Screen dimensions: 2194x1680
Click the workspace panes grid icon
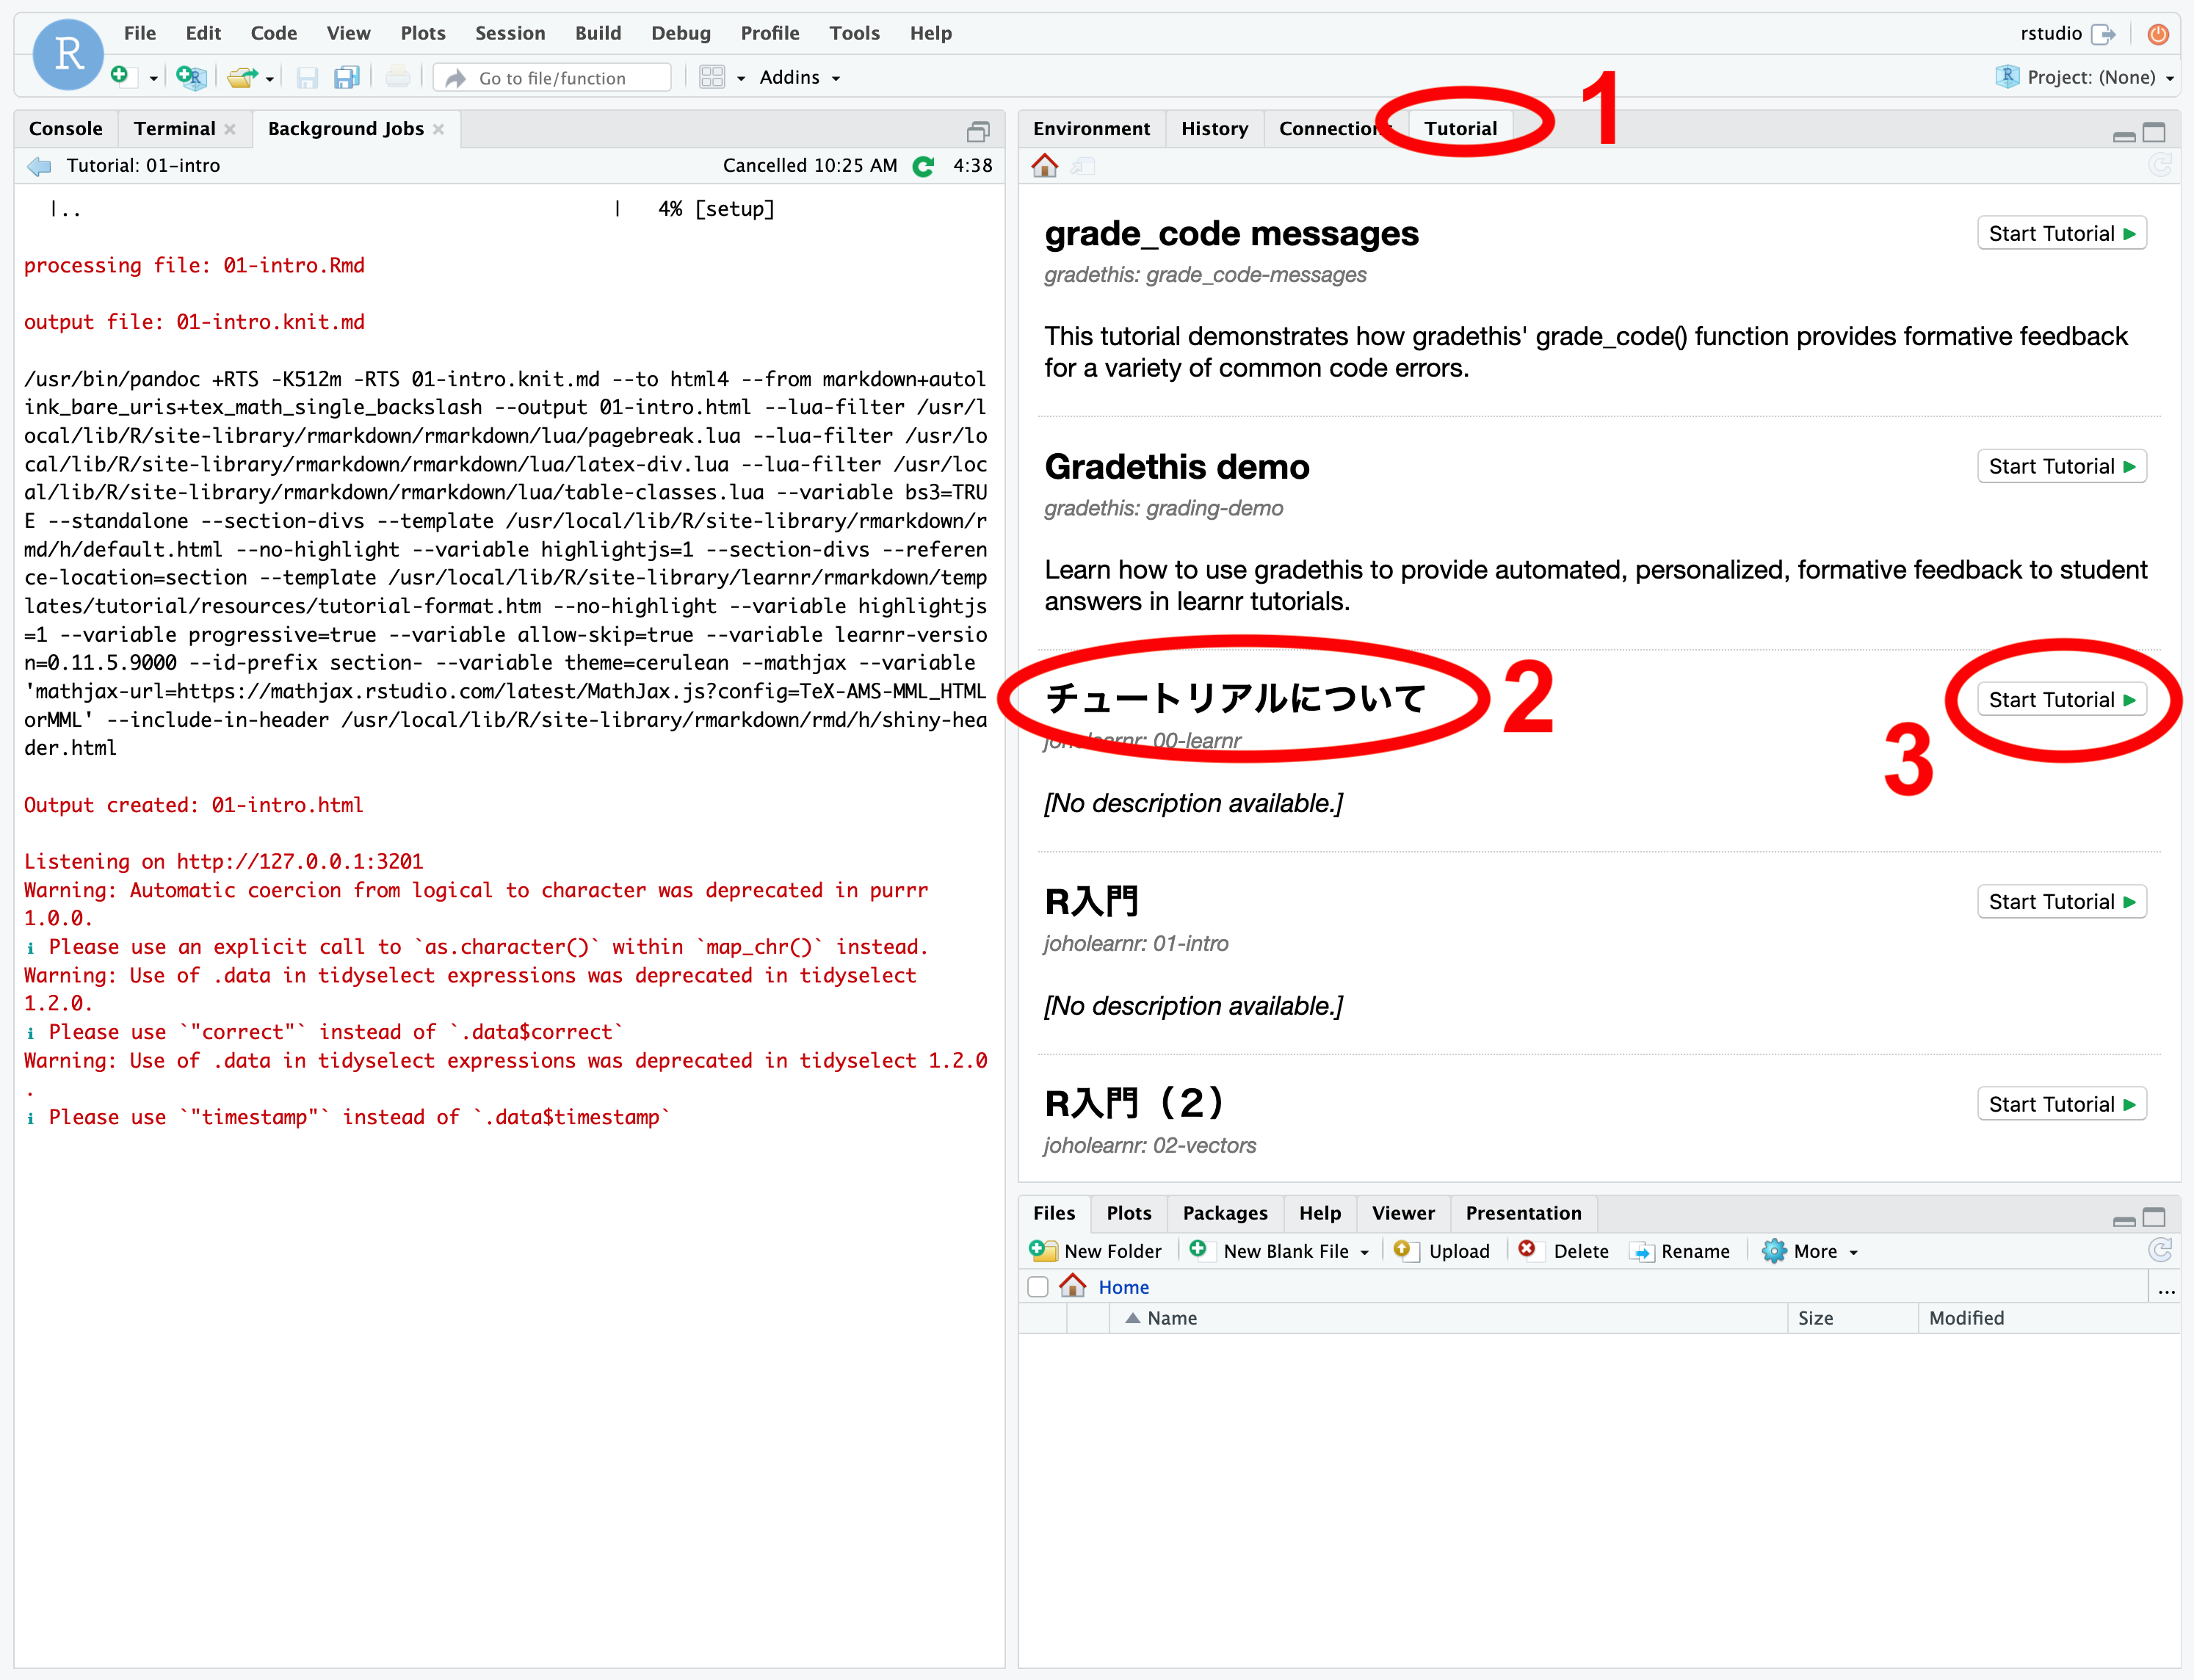click(712, 77)
